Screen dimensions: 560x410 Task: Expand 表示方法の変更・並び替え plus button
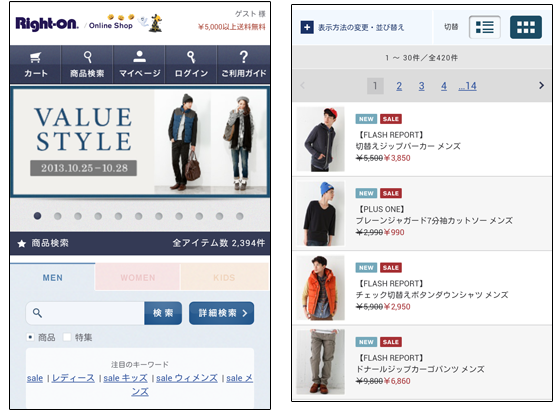pyautogui.click(x=307, y=27)
